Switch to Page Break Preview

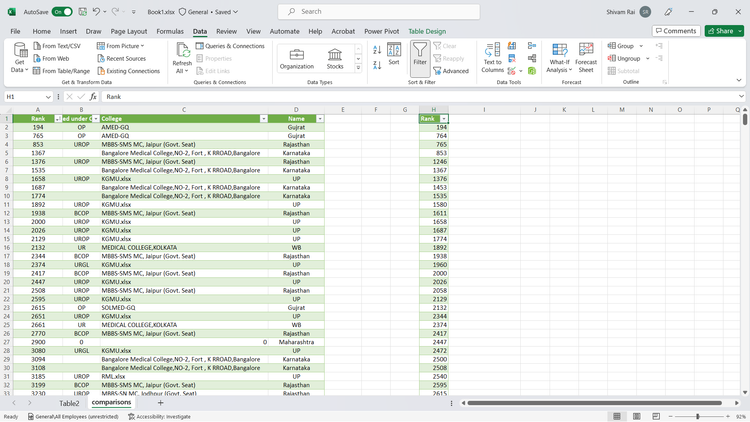coord(656,417)
